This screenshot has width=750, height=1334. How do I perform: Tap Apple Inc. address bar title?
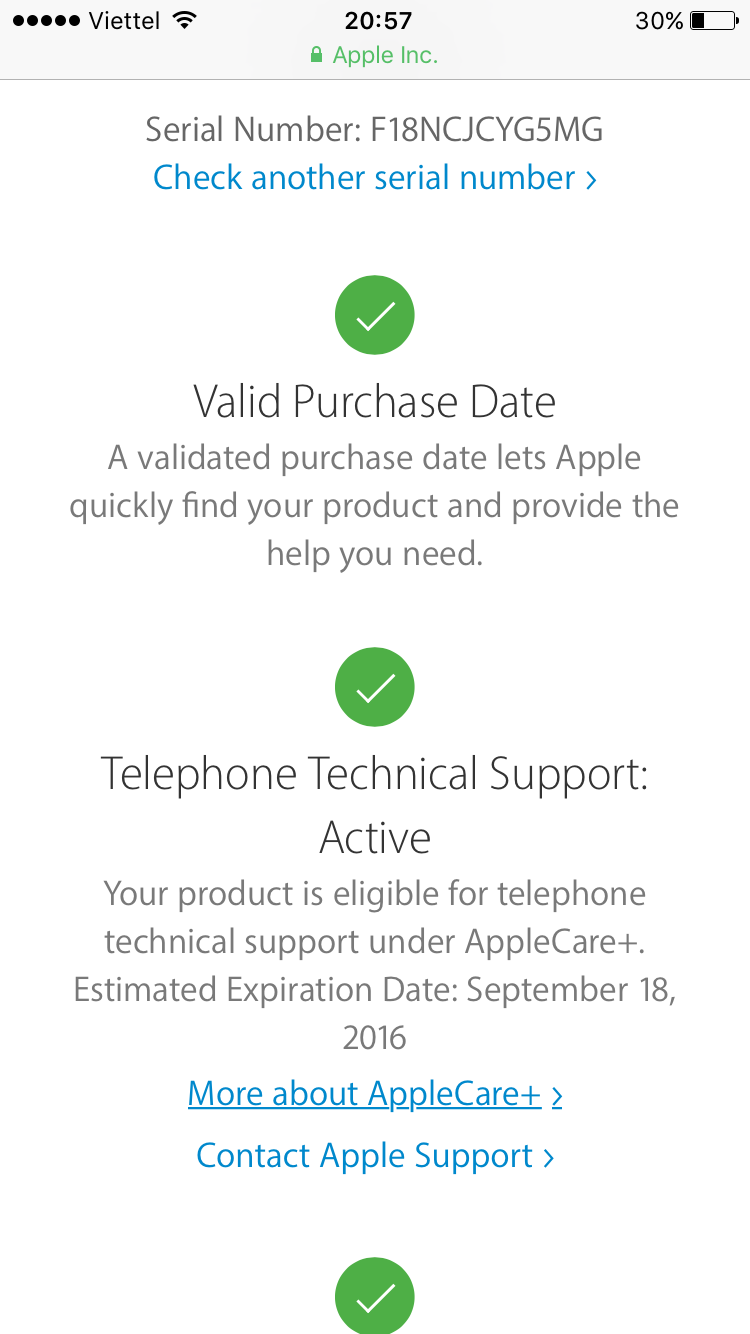pyautogui.click(x=385, y=56)
